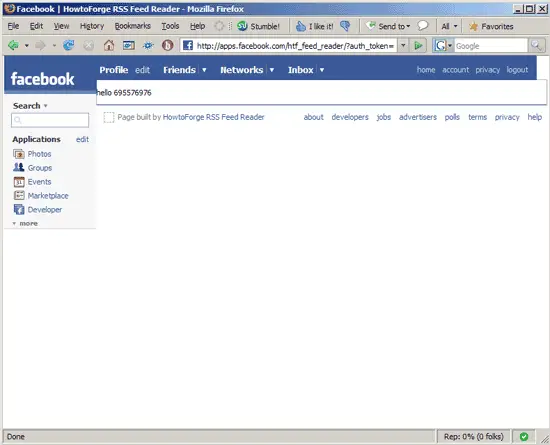Click the developers footer link
Image resolution: width=550 pixels, height=445 pixels.
[x=350, y=117]
